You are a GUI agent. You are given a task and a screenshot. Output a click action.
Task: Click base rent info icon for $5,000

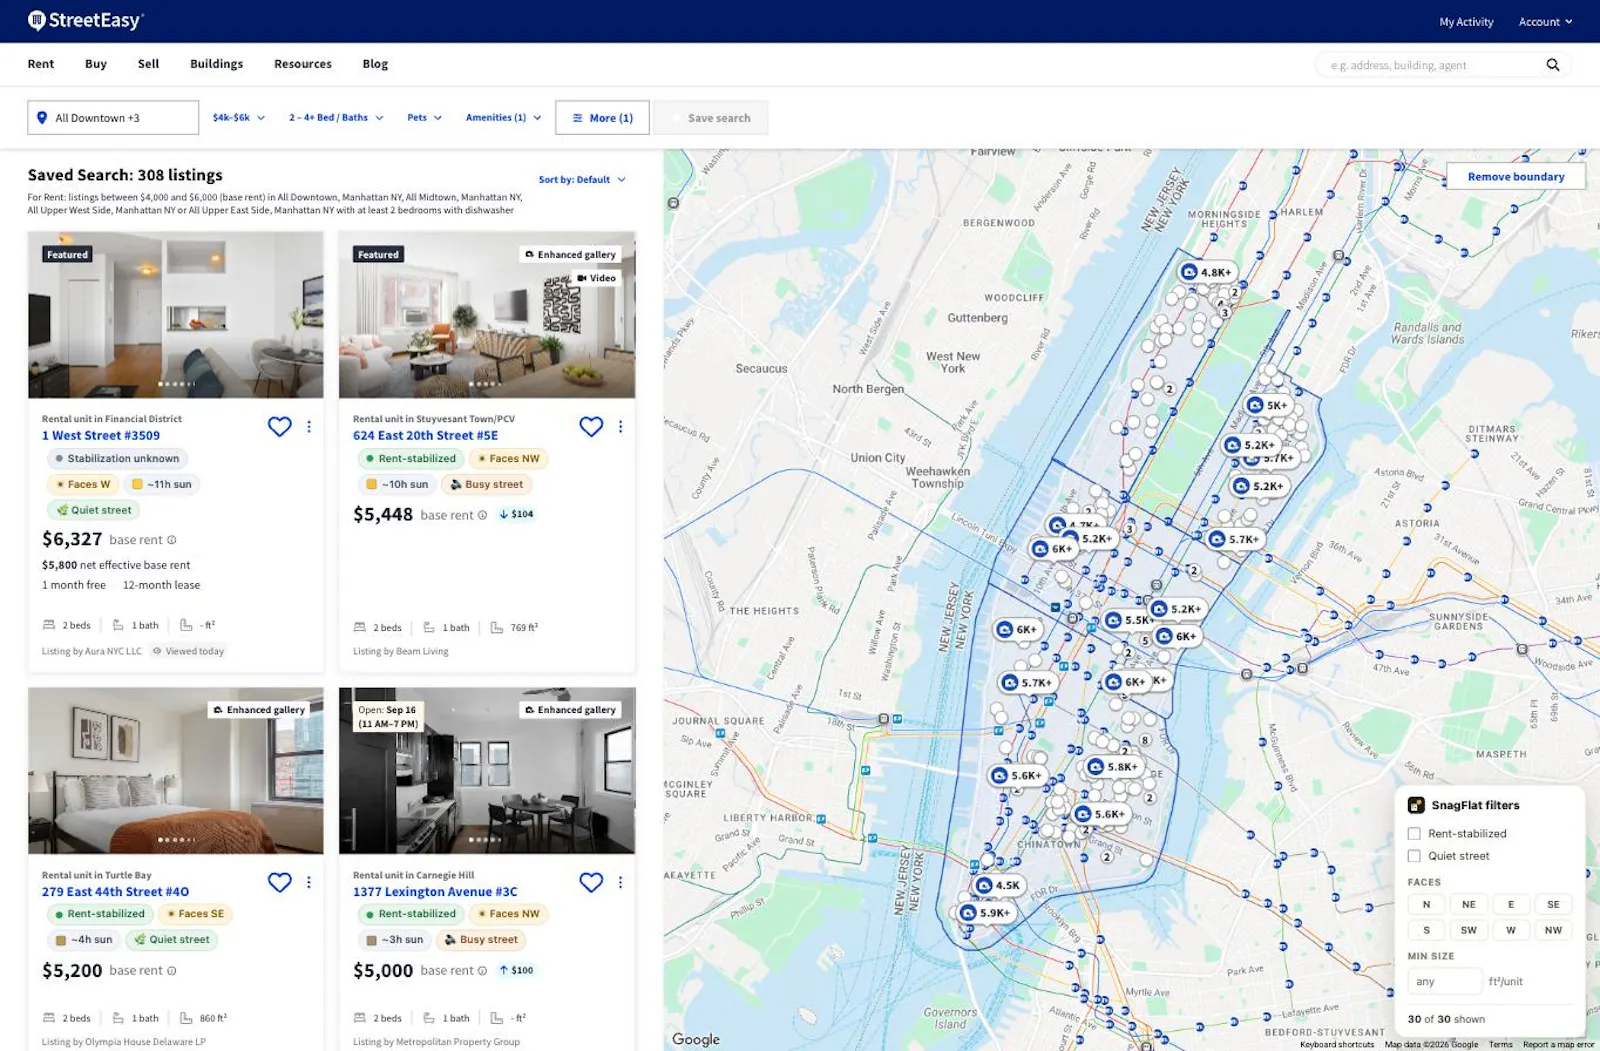pyautogui.click(x=482, y=971)
